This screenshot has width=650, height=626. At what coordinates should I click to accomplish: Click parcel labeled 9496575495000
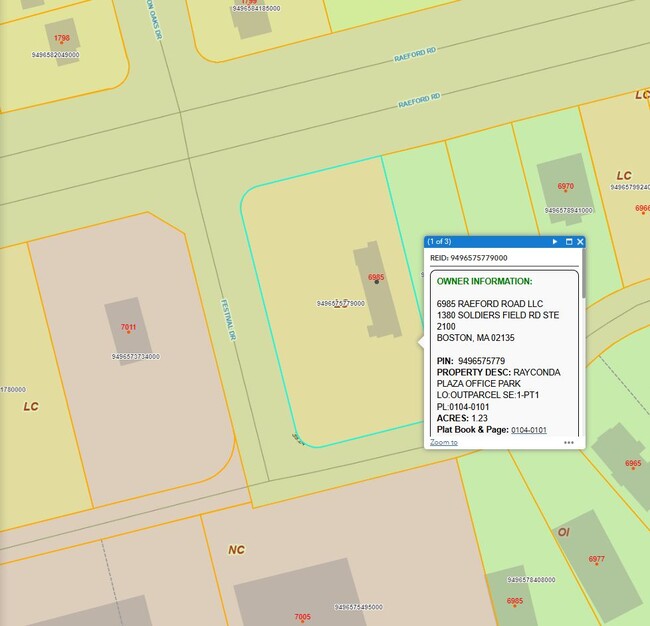[x=358, y=607]
